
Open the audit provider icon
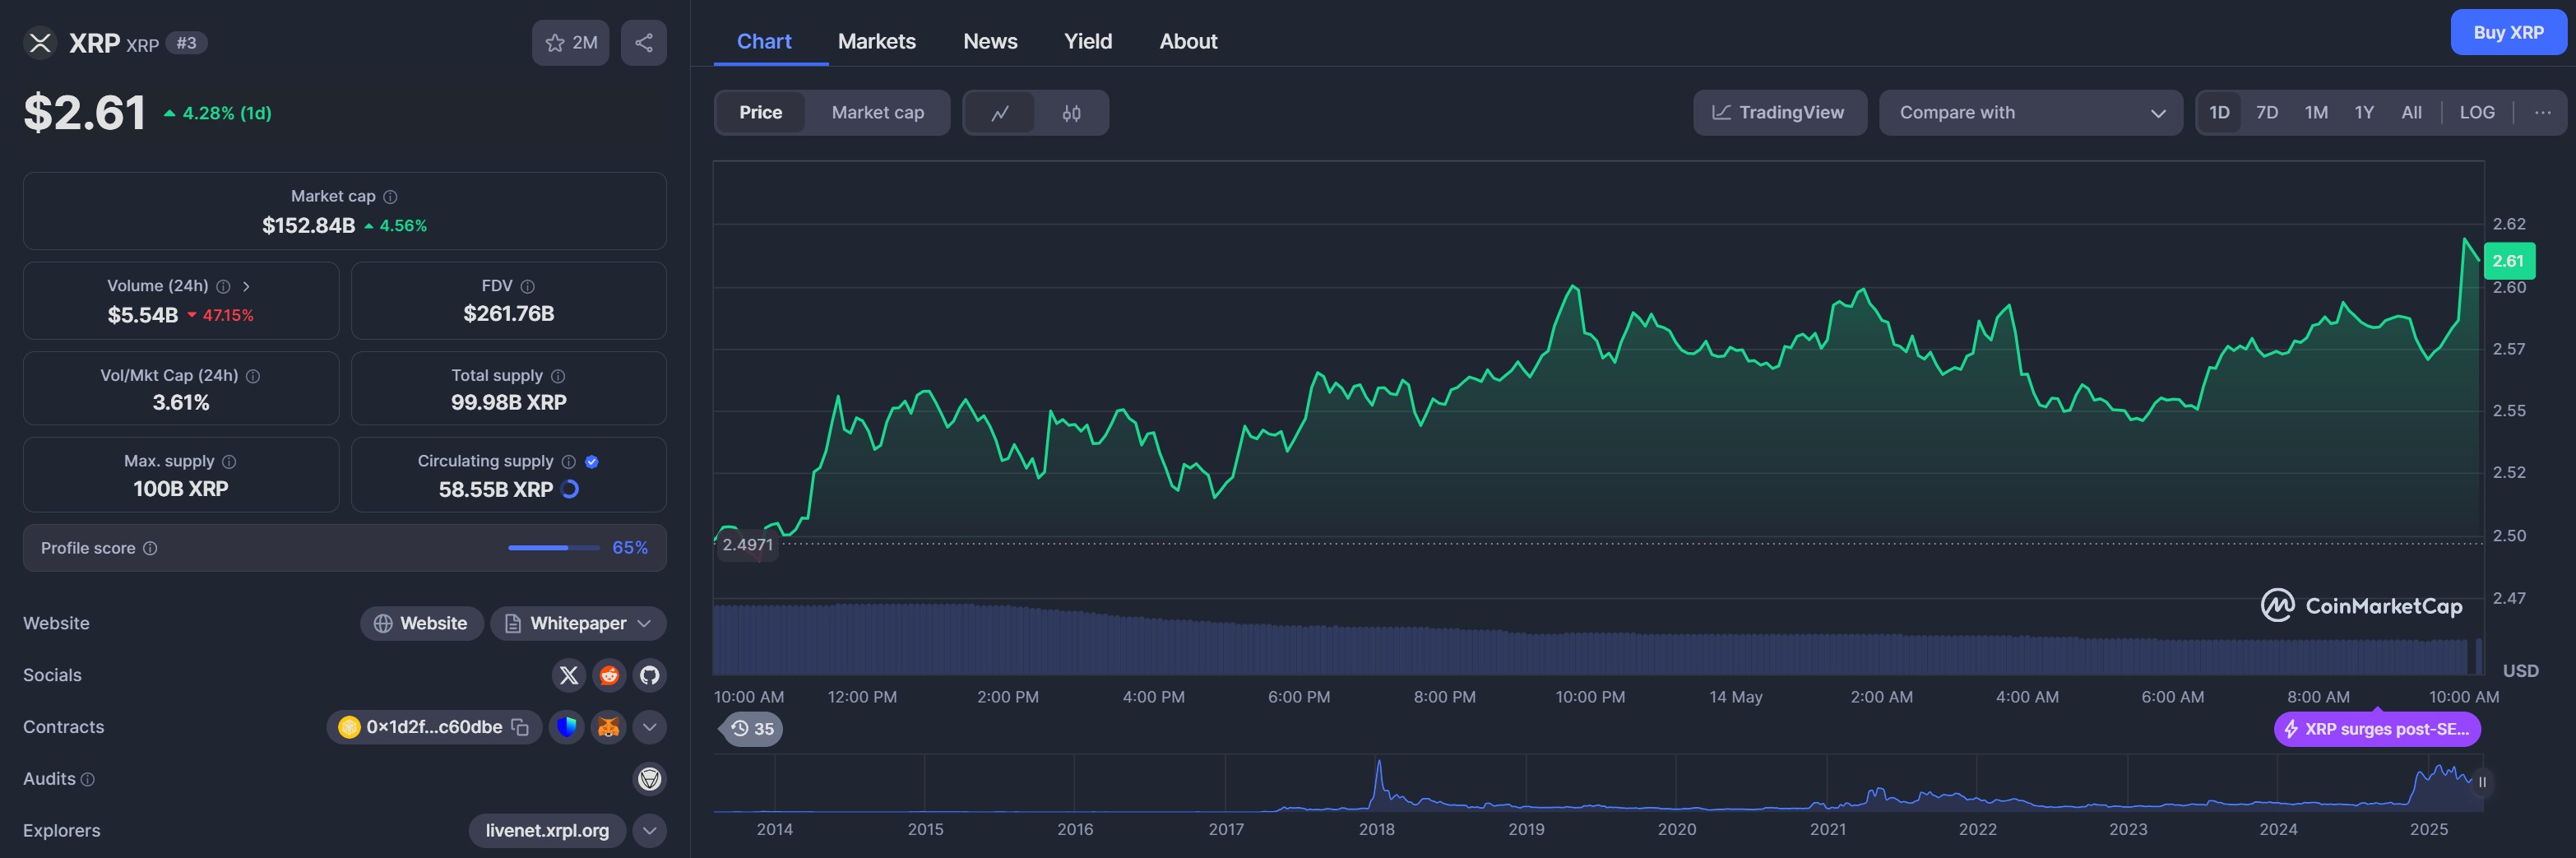(x=650, y=779)
